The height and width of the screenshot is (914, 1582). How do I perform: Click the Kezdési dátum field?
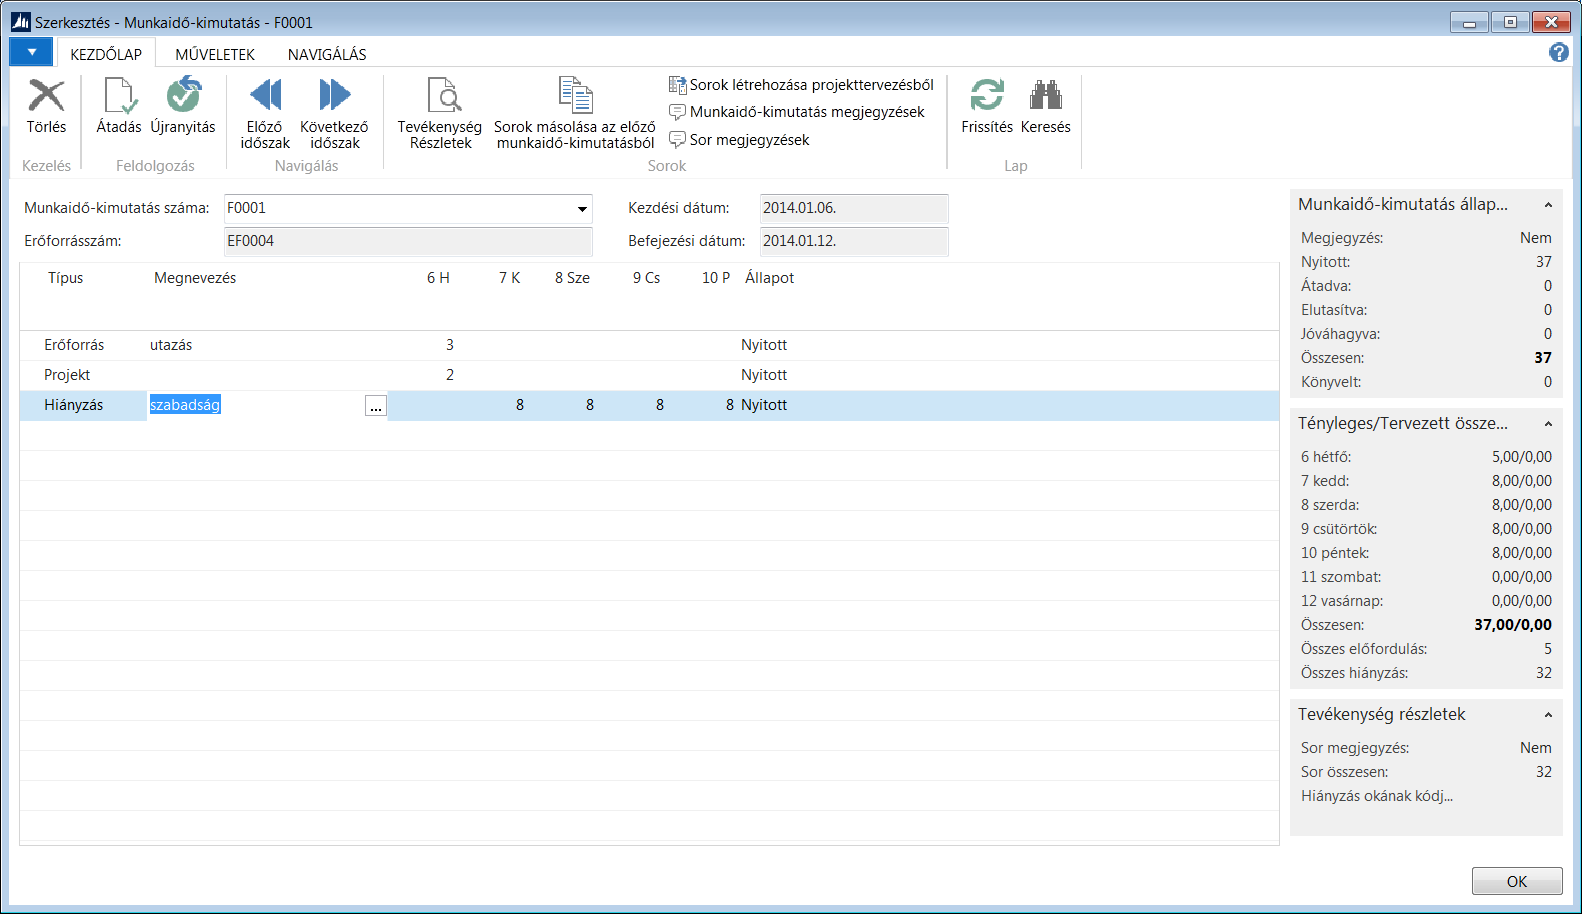pyautogui.click(x=854, y=208)
